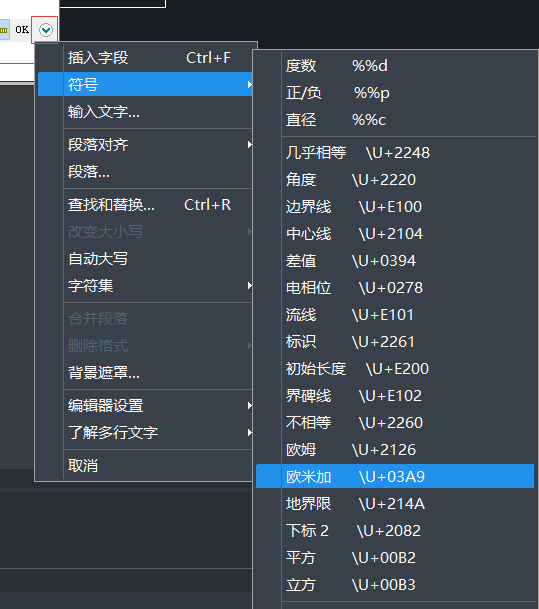Toggle 自动大写 option
Screen dimensions: 539x609
[145, 259]
